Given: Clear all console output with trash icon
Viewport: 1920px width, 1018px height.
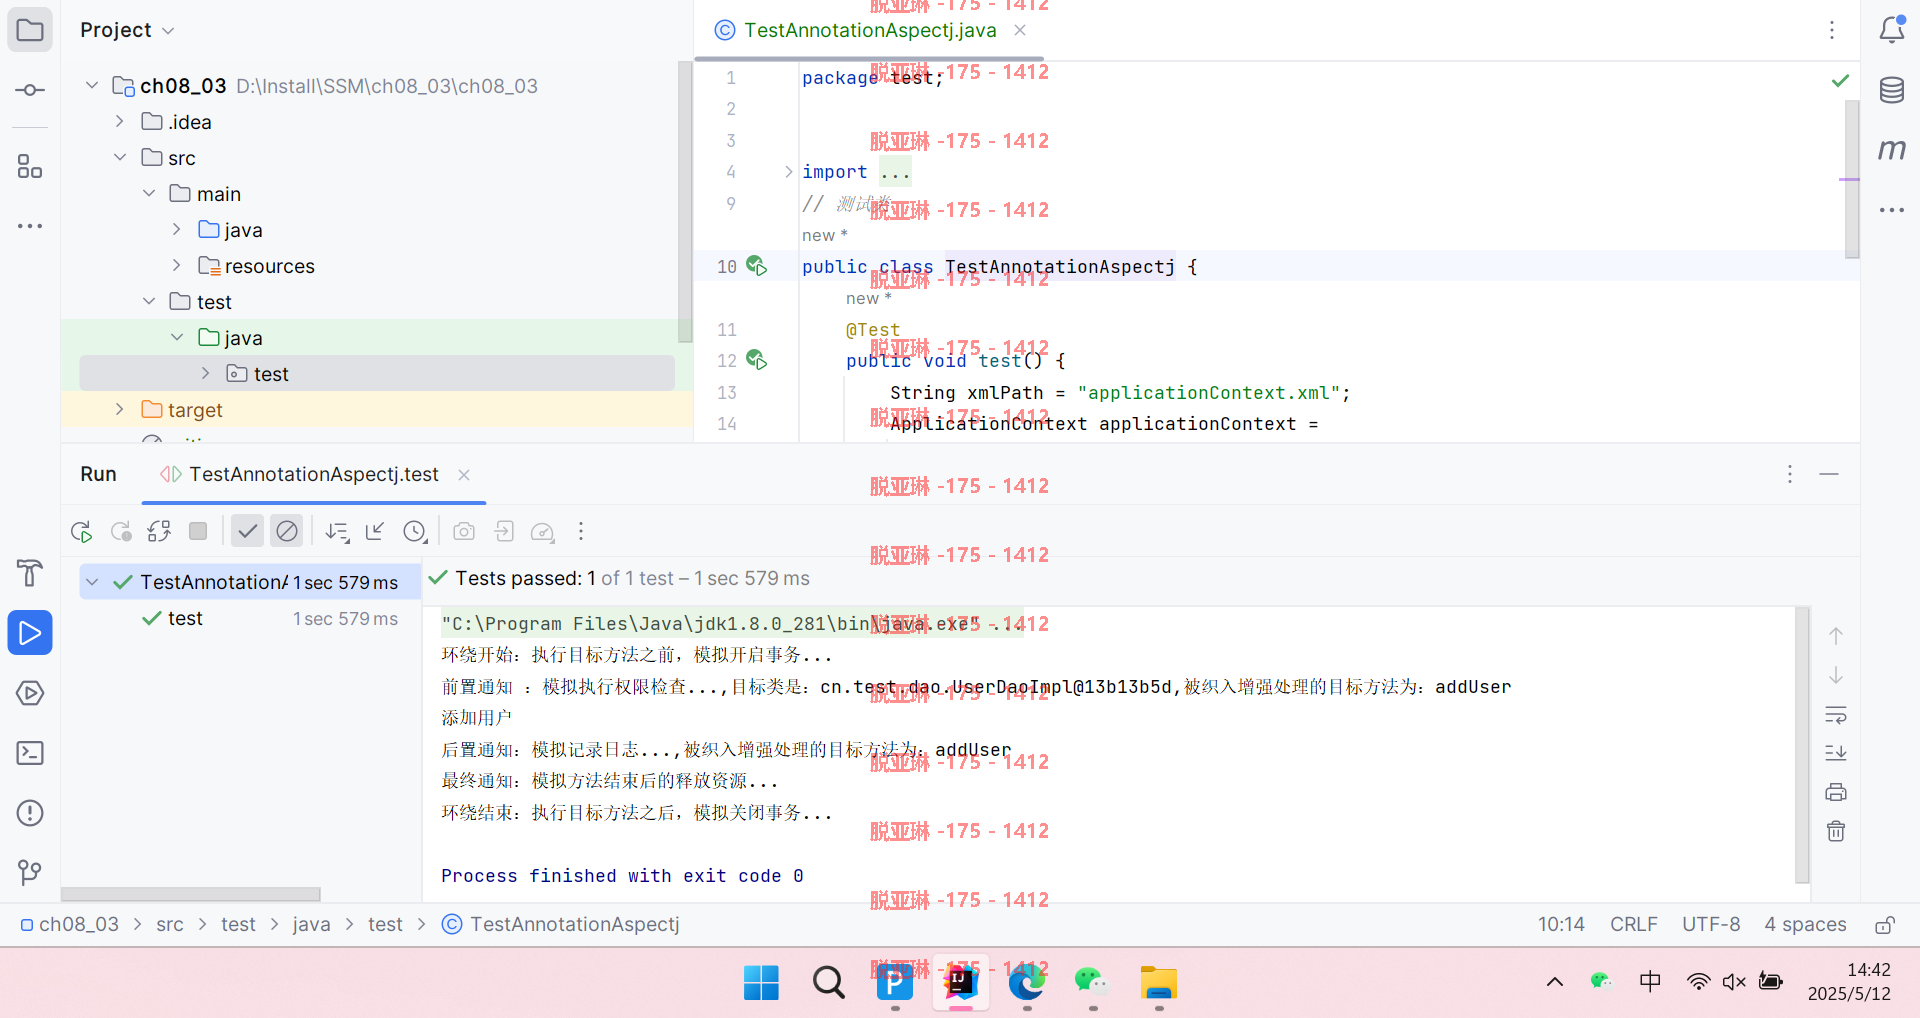Looking at the screenshot, I should pos(1836,831).
